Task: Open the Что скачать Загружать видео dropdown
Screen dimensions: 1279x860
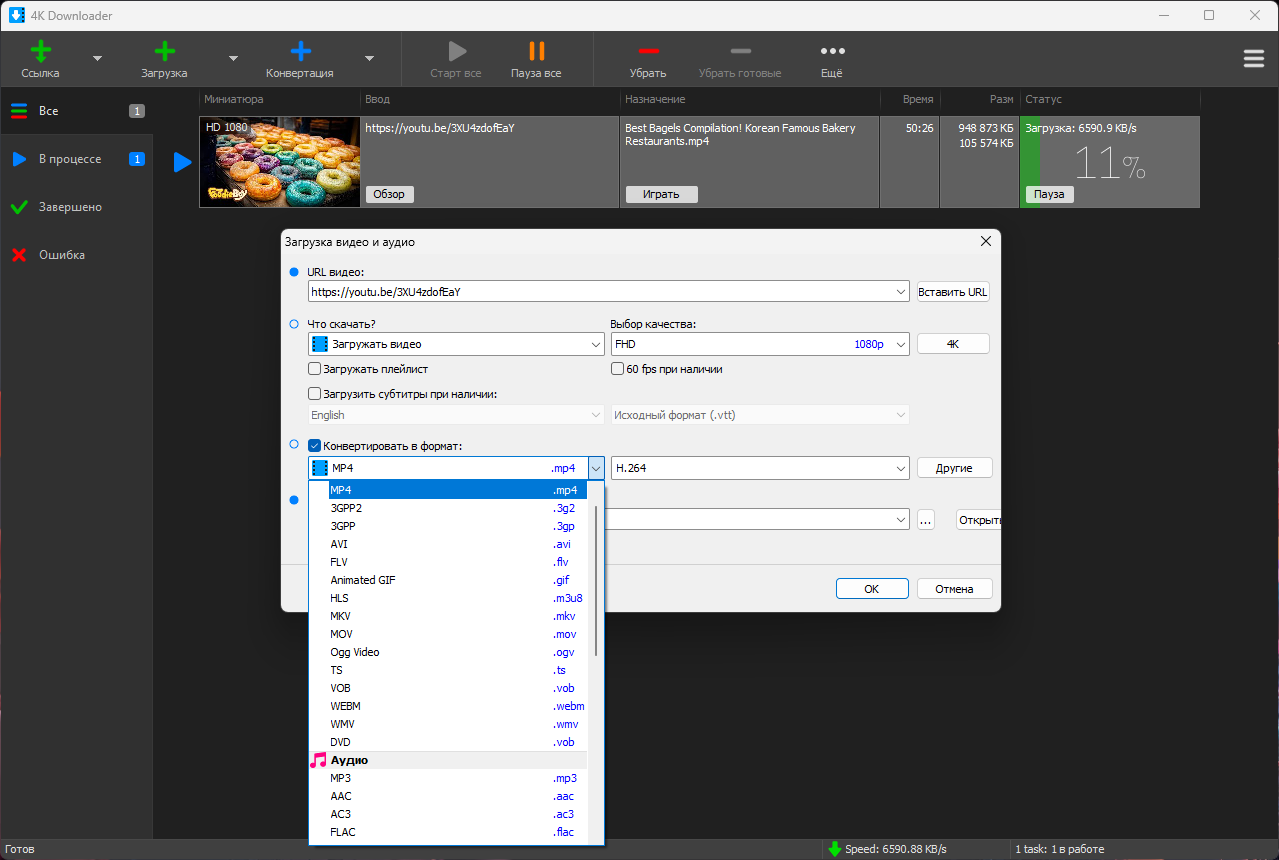Action: pyautogui.click(x=596, y=344)
